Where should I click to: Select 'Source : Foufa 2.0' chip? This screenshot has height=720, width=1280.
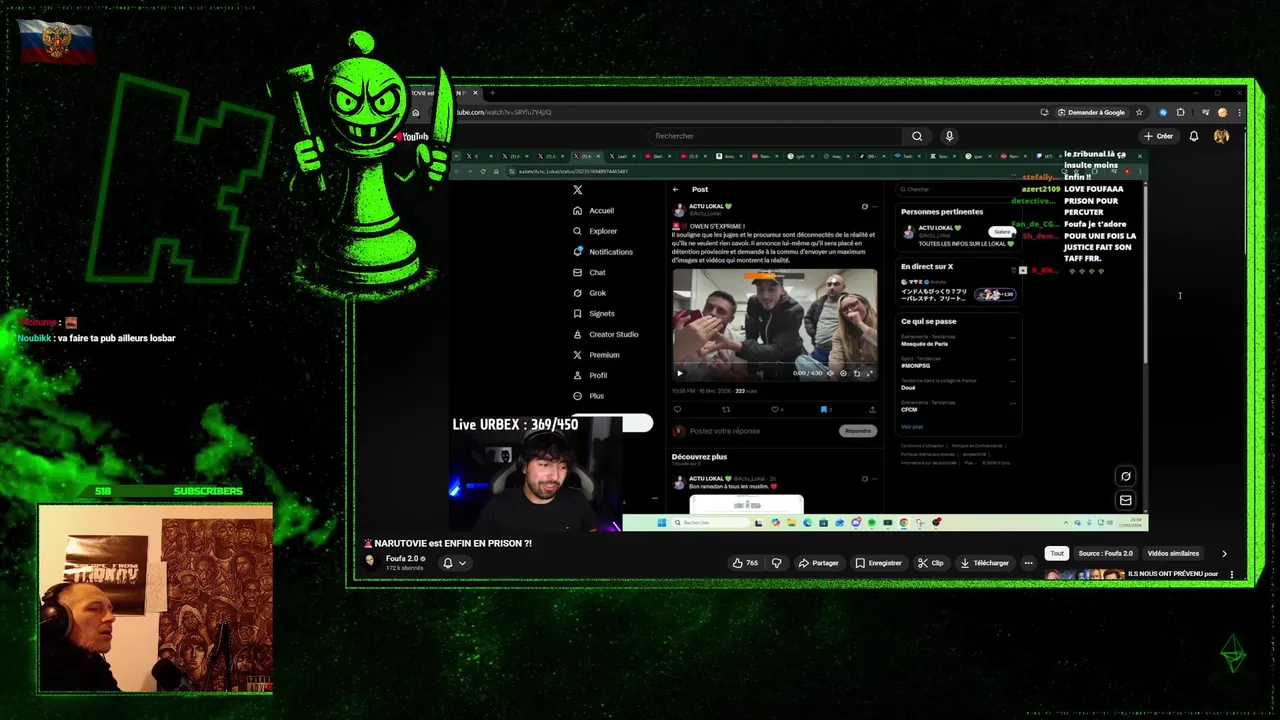(1106, 553)
